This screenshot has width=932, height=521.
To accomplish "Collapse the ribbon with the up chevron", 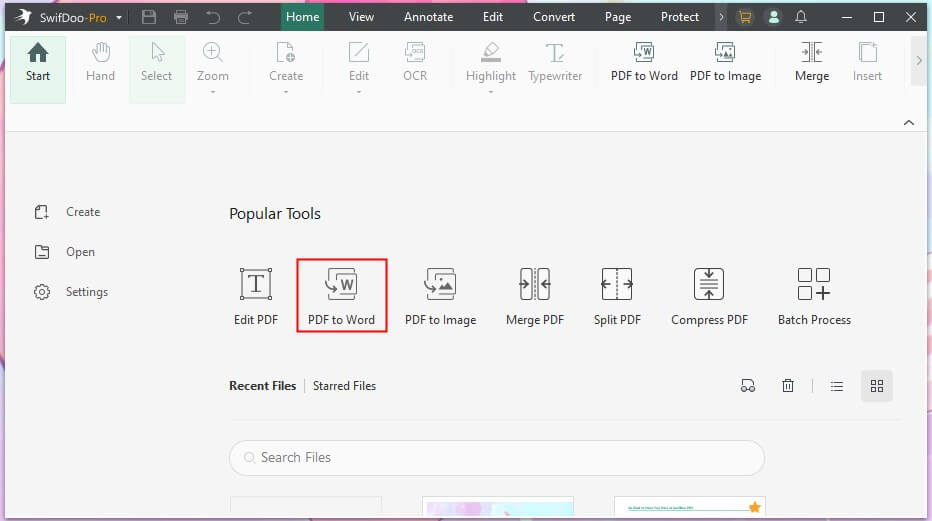I will (x=909, y=122).
